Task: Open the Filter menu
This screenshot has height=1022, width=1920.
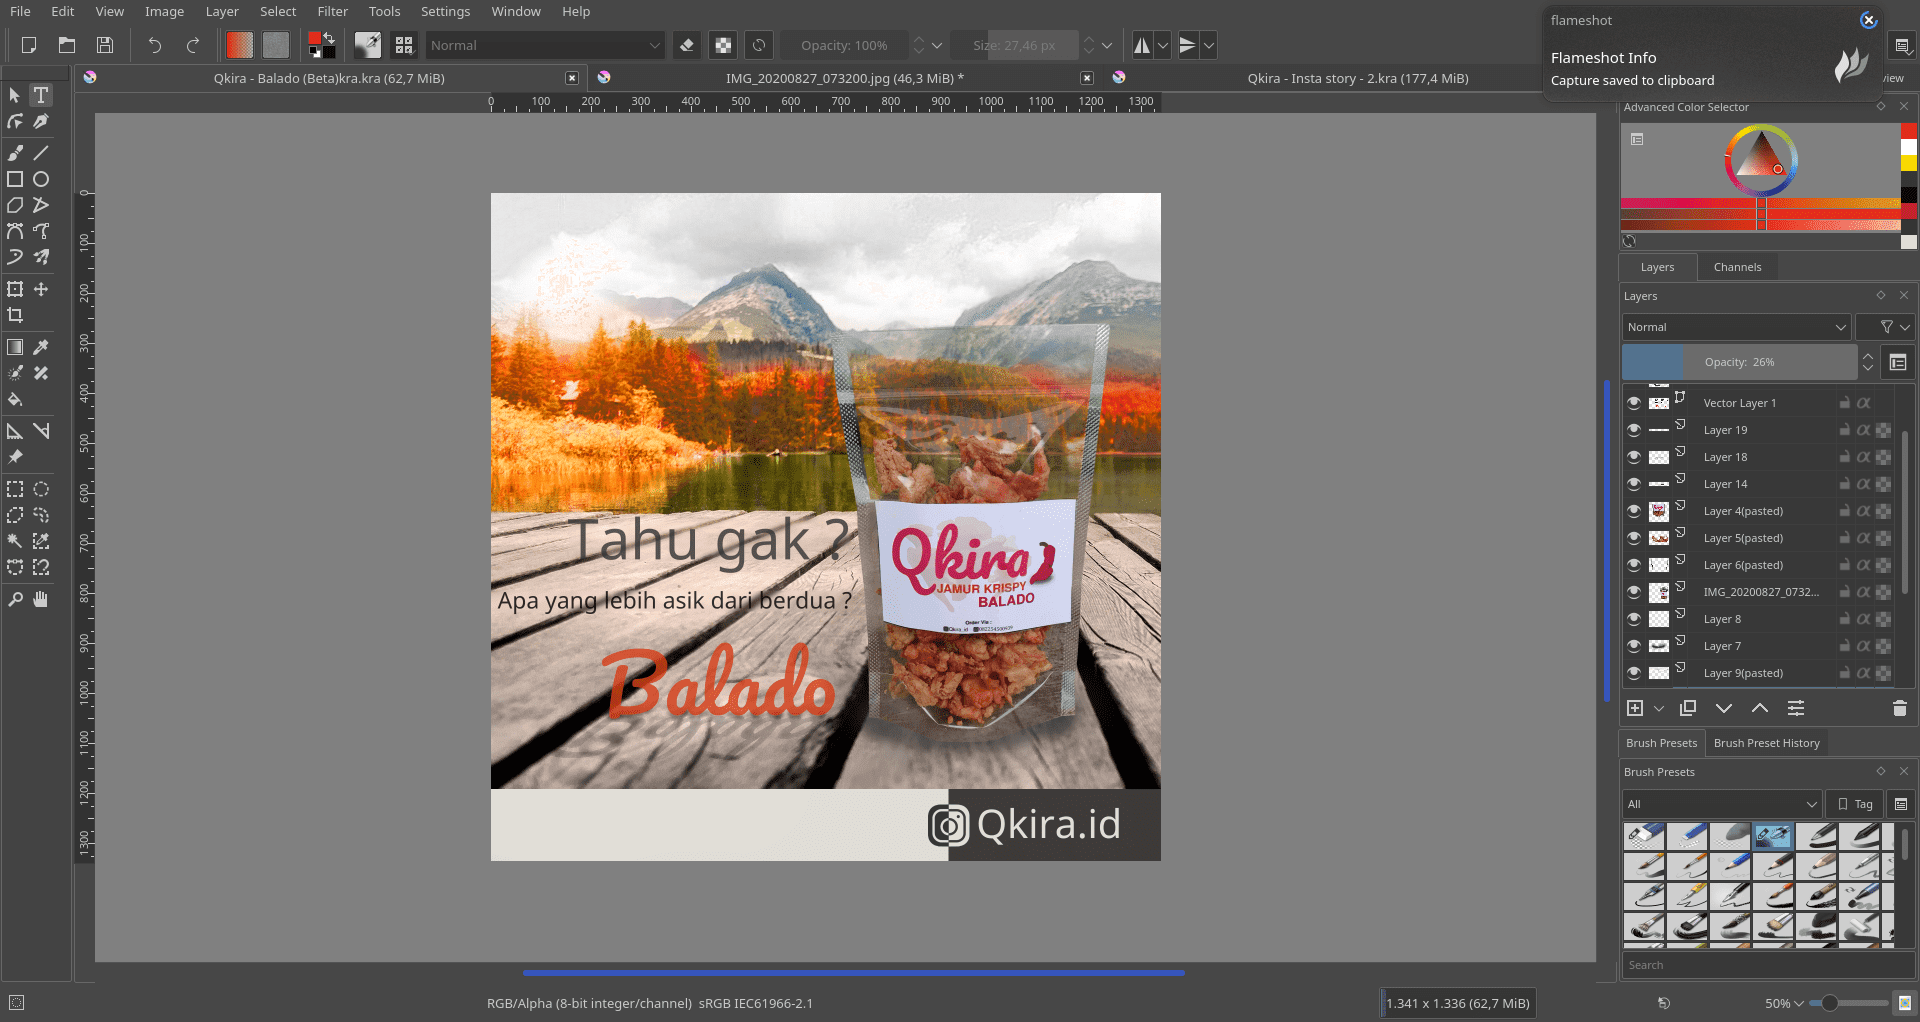Action: (x=333, y=11)
